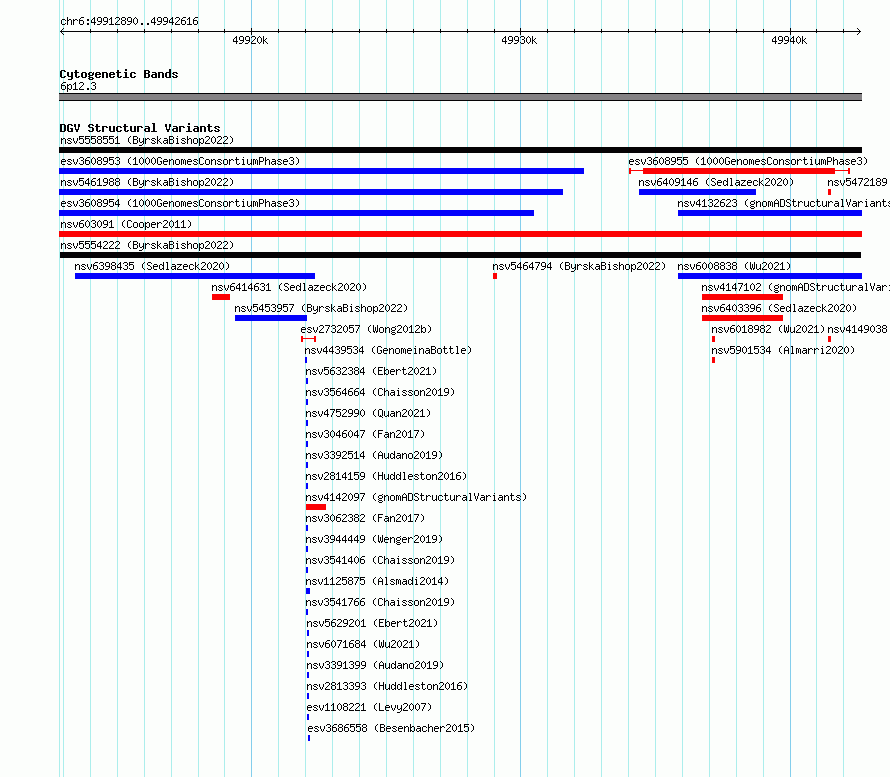Click nsv6071684 (Wu2021) label
This screenshot has width=890, height=777.
coord(363,644)
